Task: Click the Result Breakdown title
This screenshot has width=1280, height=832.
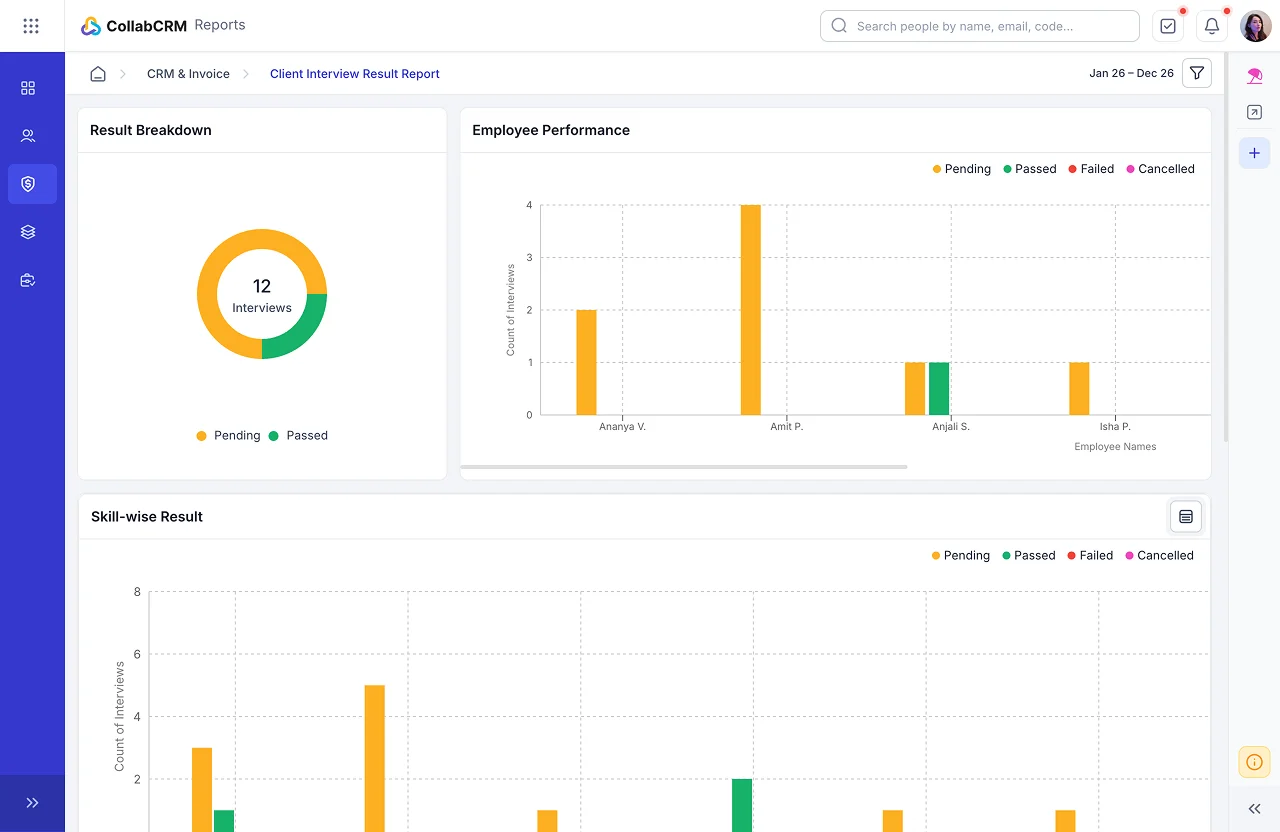Action: 151,130
